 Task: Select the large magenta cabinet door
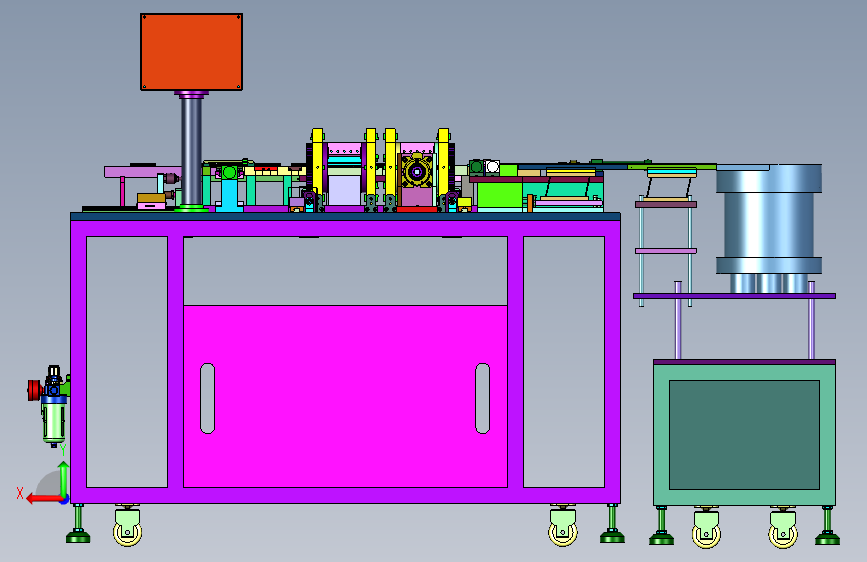(346, 396)
